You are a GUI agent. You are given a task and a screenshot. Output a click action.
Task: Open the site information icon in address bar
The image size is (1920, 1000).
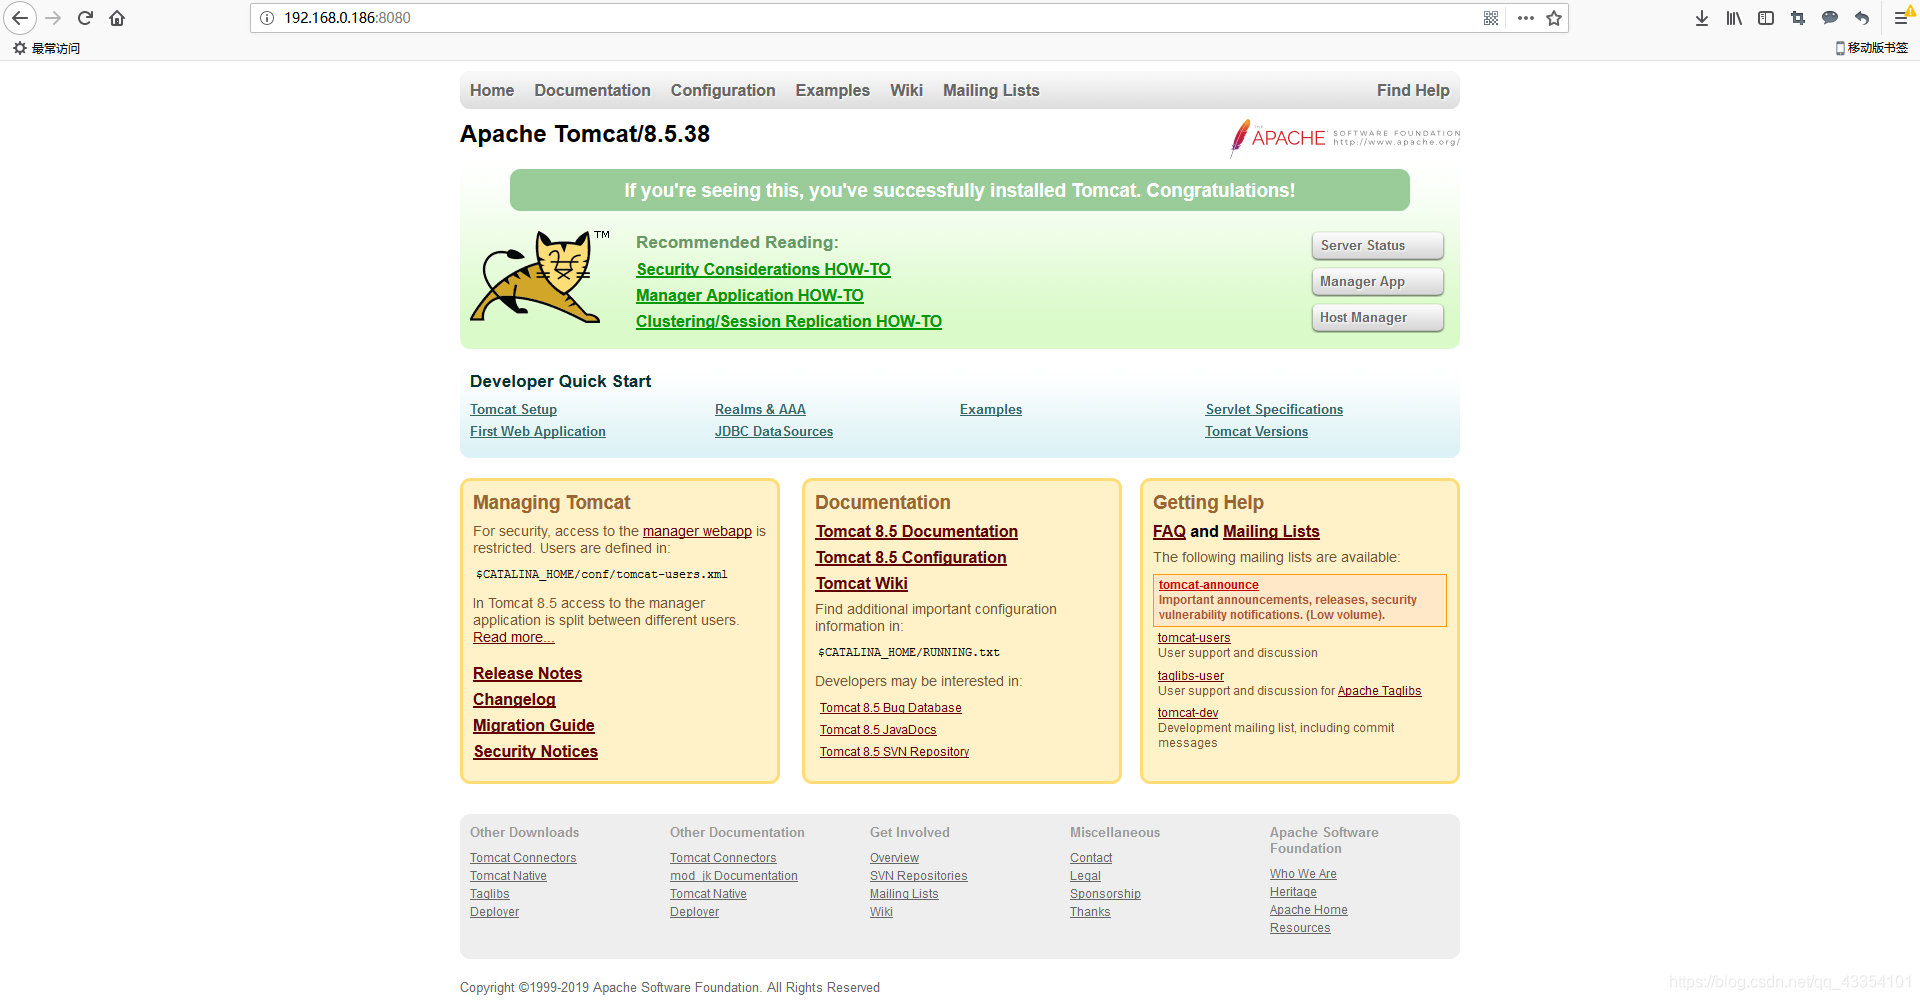tap(267, 18)
